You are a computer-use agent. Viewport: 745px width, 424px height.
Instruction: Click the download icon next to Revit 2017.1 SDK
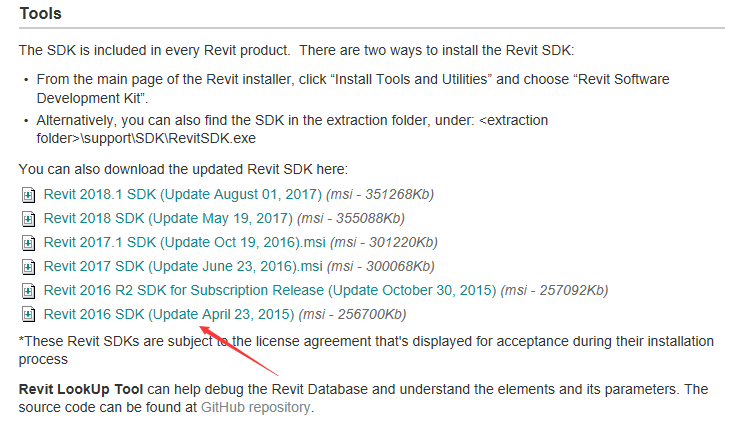tap(29, 243)
